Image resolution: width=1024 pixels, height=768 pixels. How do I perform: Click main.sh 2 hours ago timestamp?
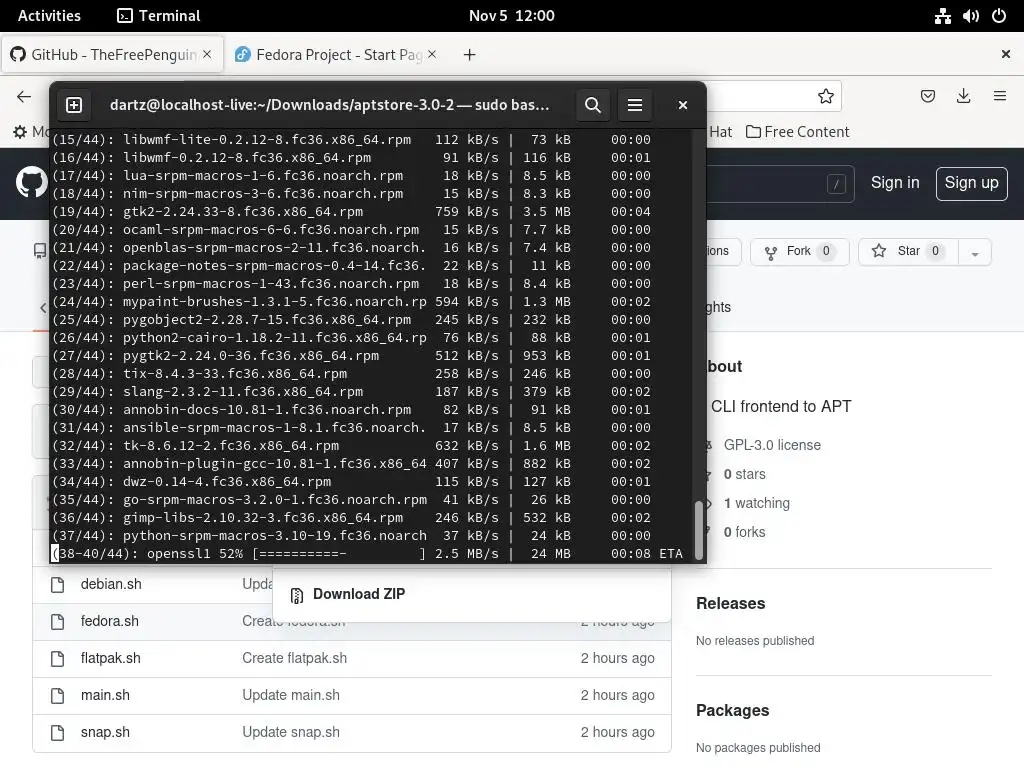tap(618, 696)
